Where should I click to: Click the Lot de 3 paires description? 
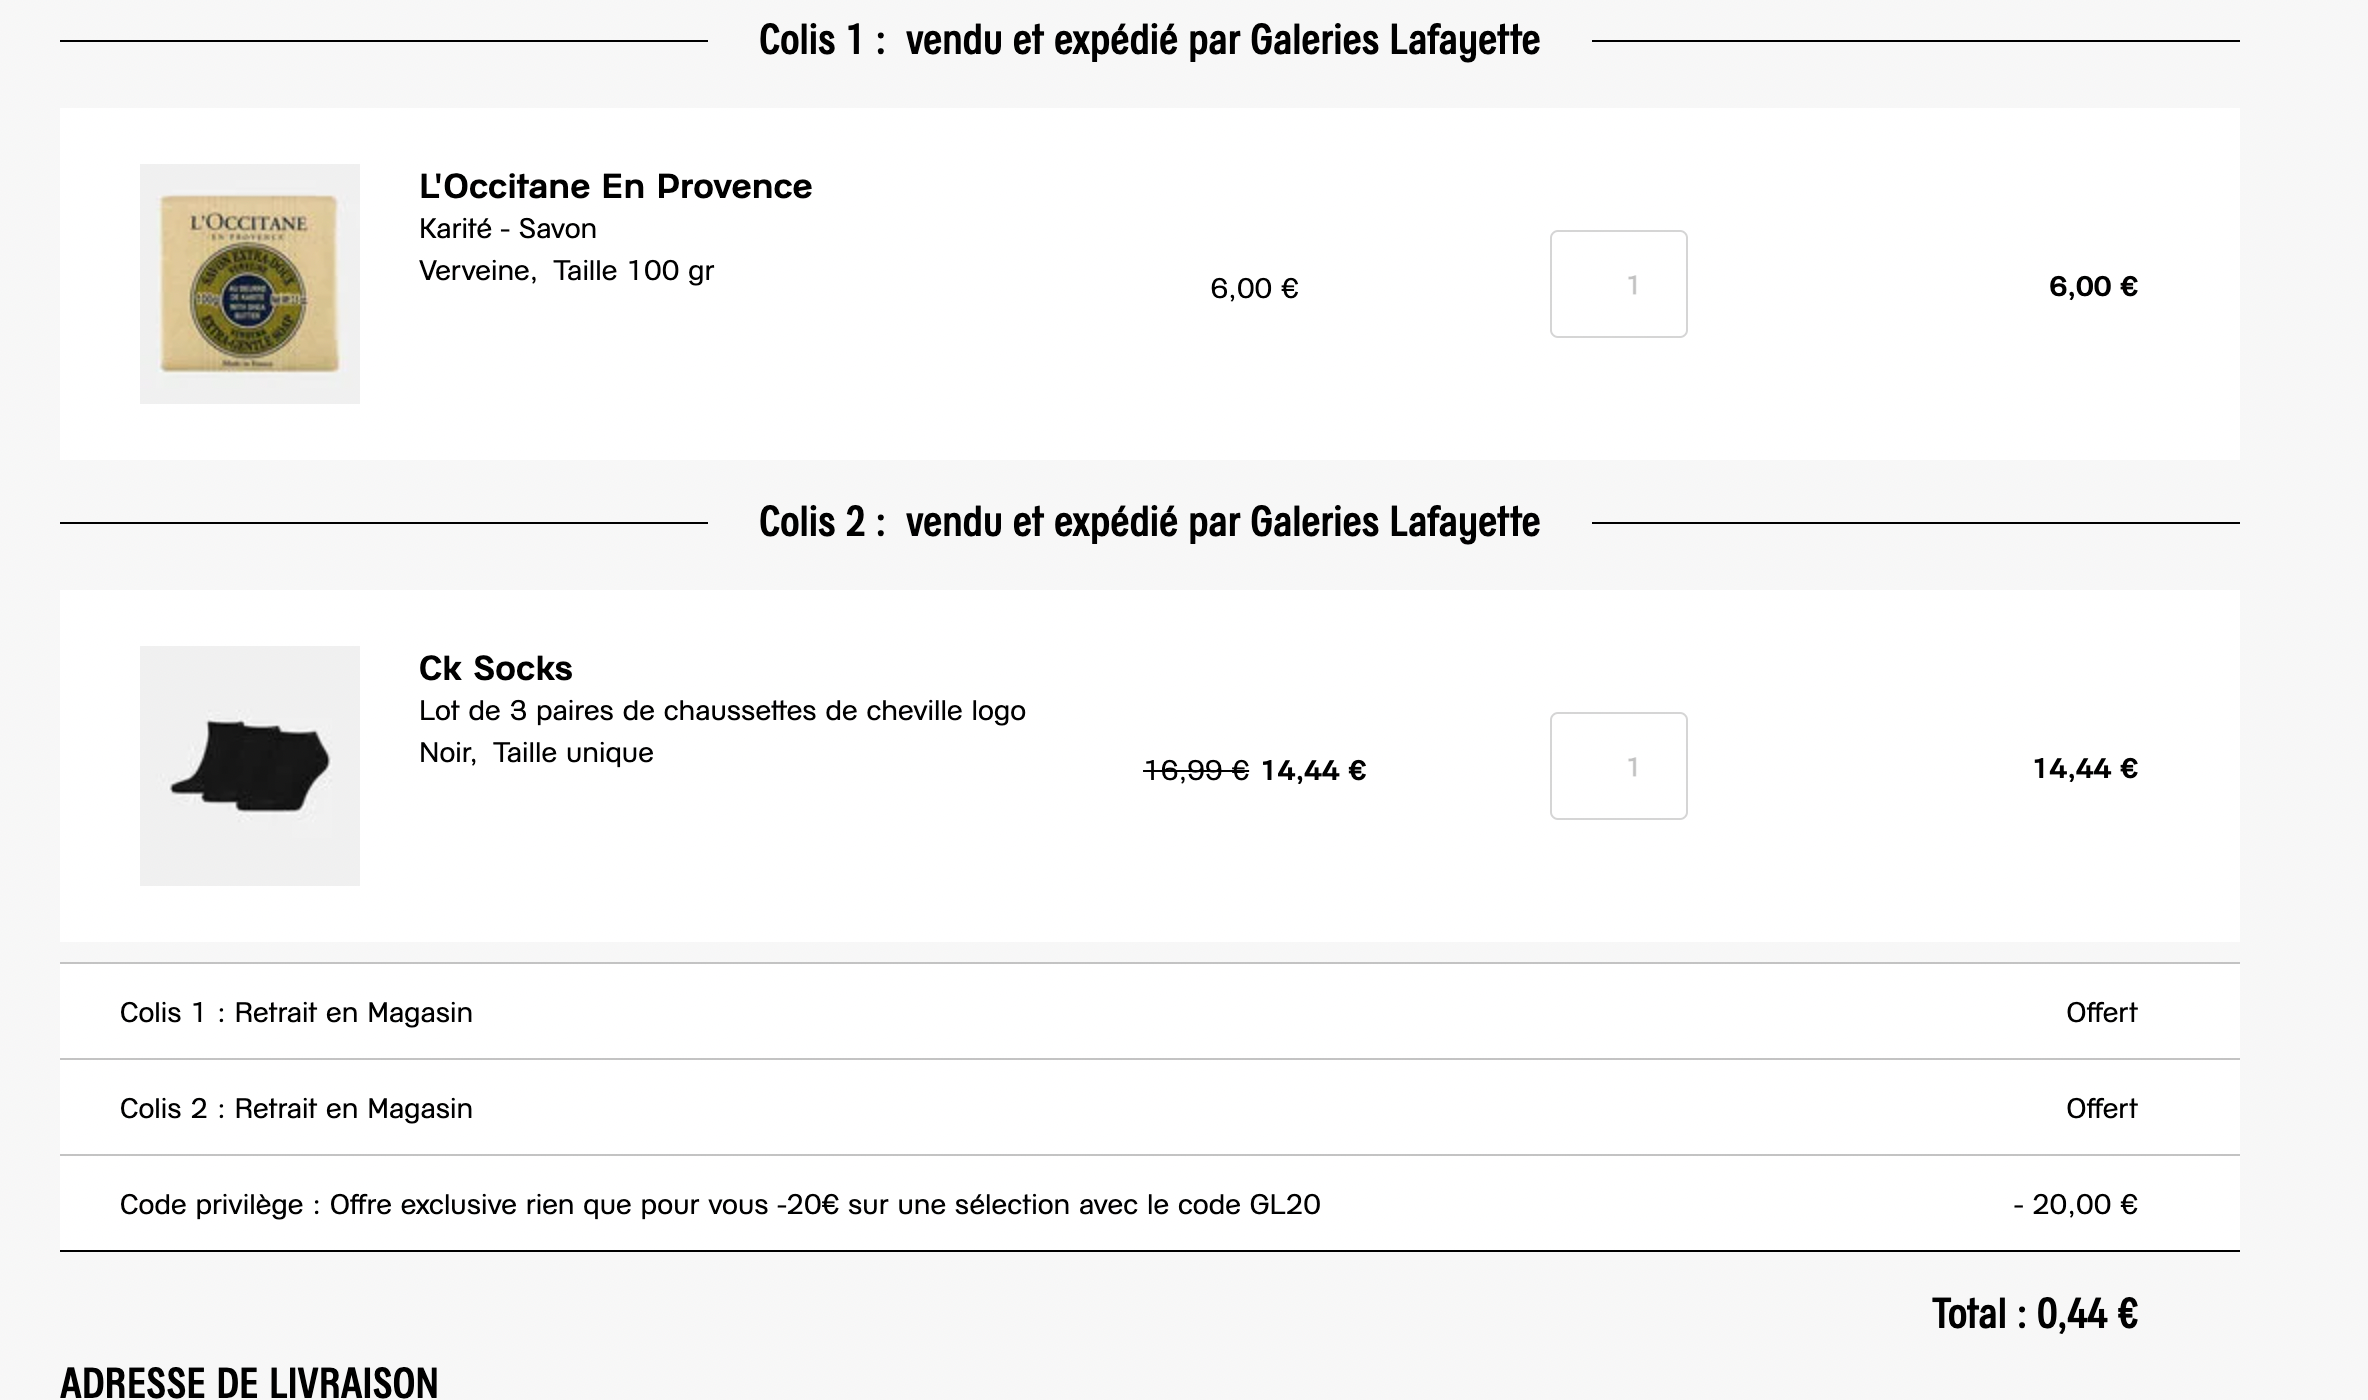pyautogui.click(x=722, y=711)
